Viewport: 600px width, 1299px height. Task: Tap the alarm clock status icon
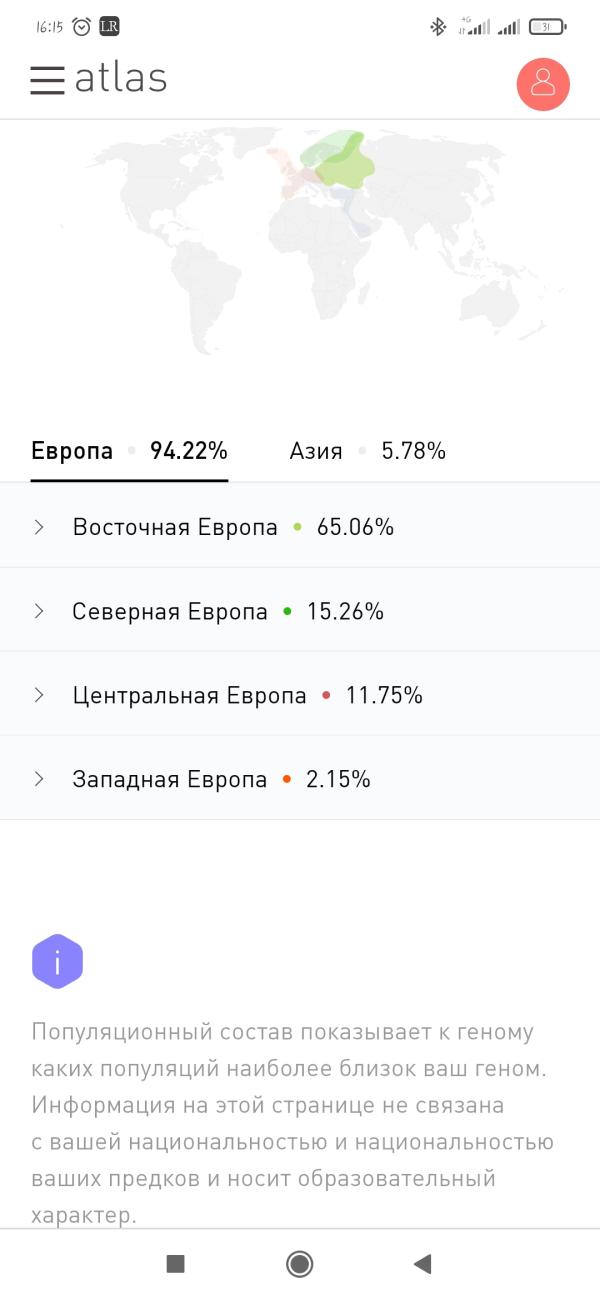pyautogui.click(x=82, y=27)
